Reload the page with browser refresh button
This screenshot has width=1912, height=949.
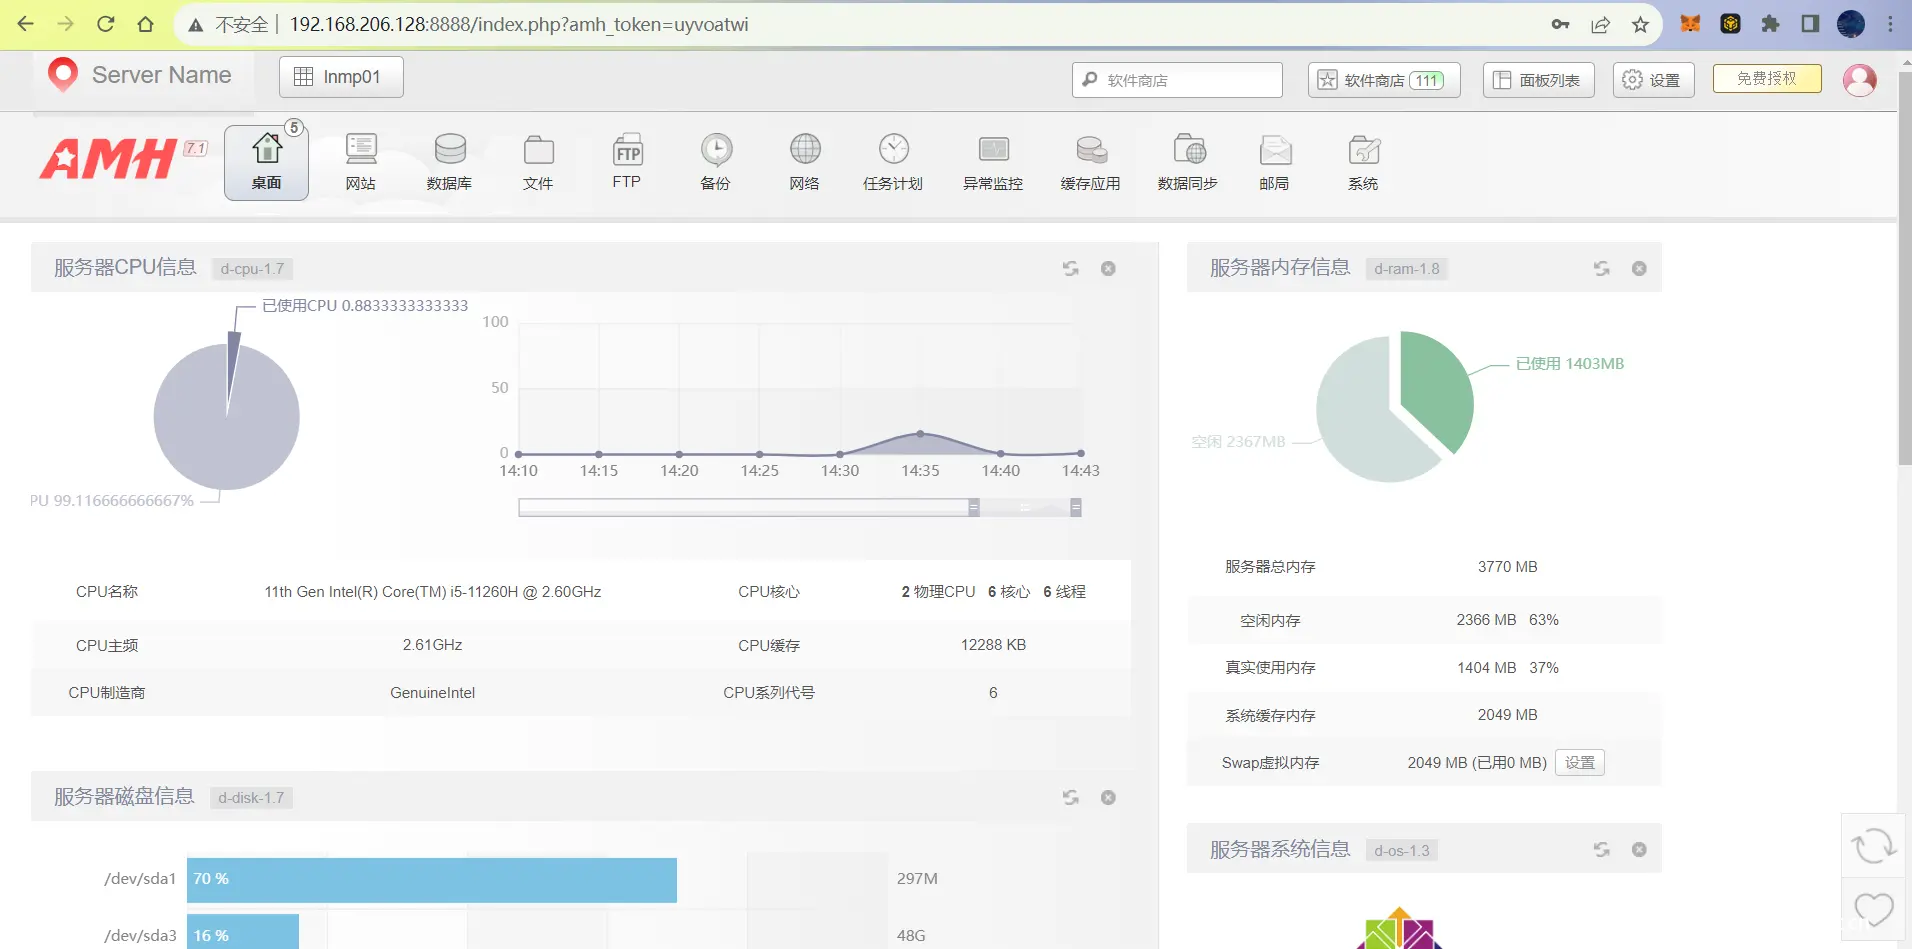pos(106,24)
